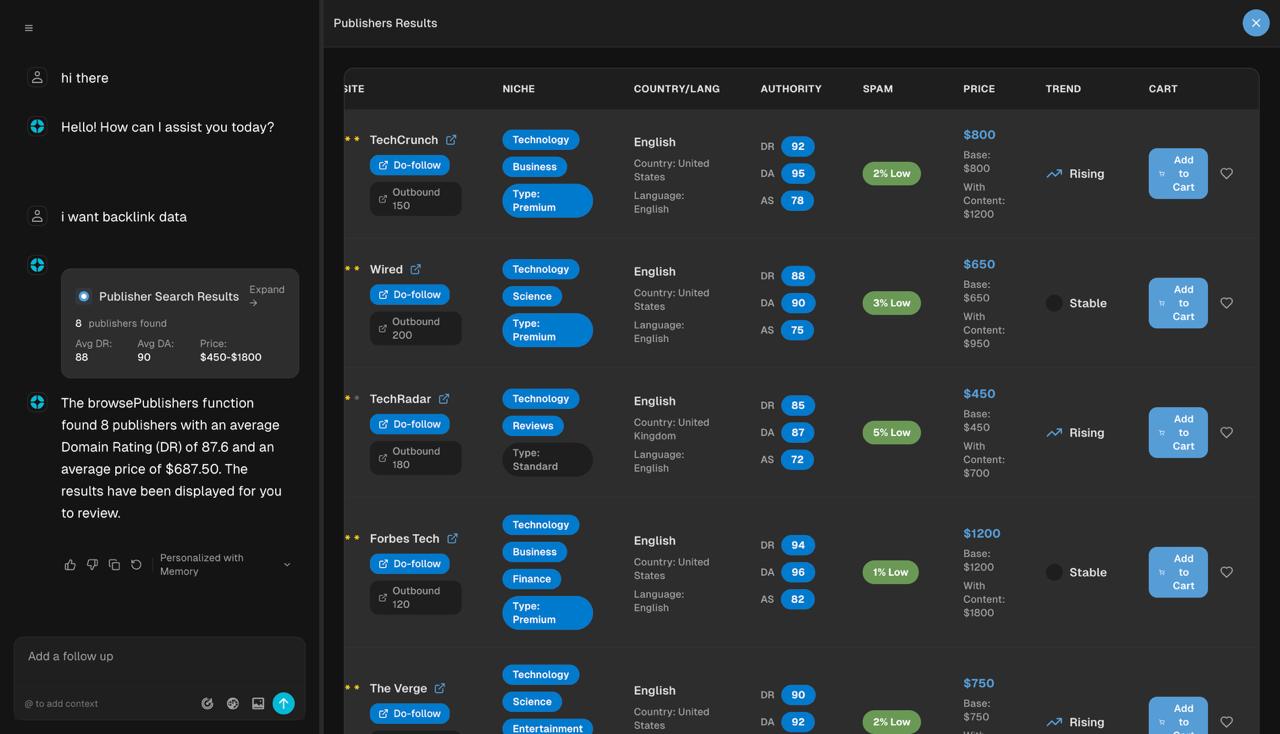
Task: Toggle the heart for TechRadar
Action: [1226, 432]
